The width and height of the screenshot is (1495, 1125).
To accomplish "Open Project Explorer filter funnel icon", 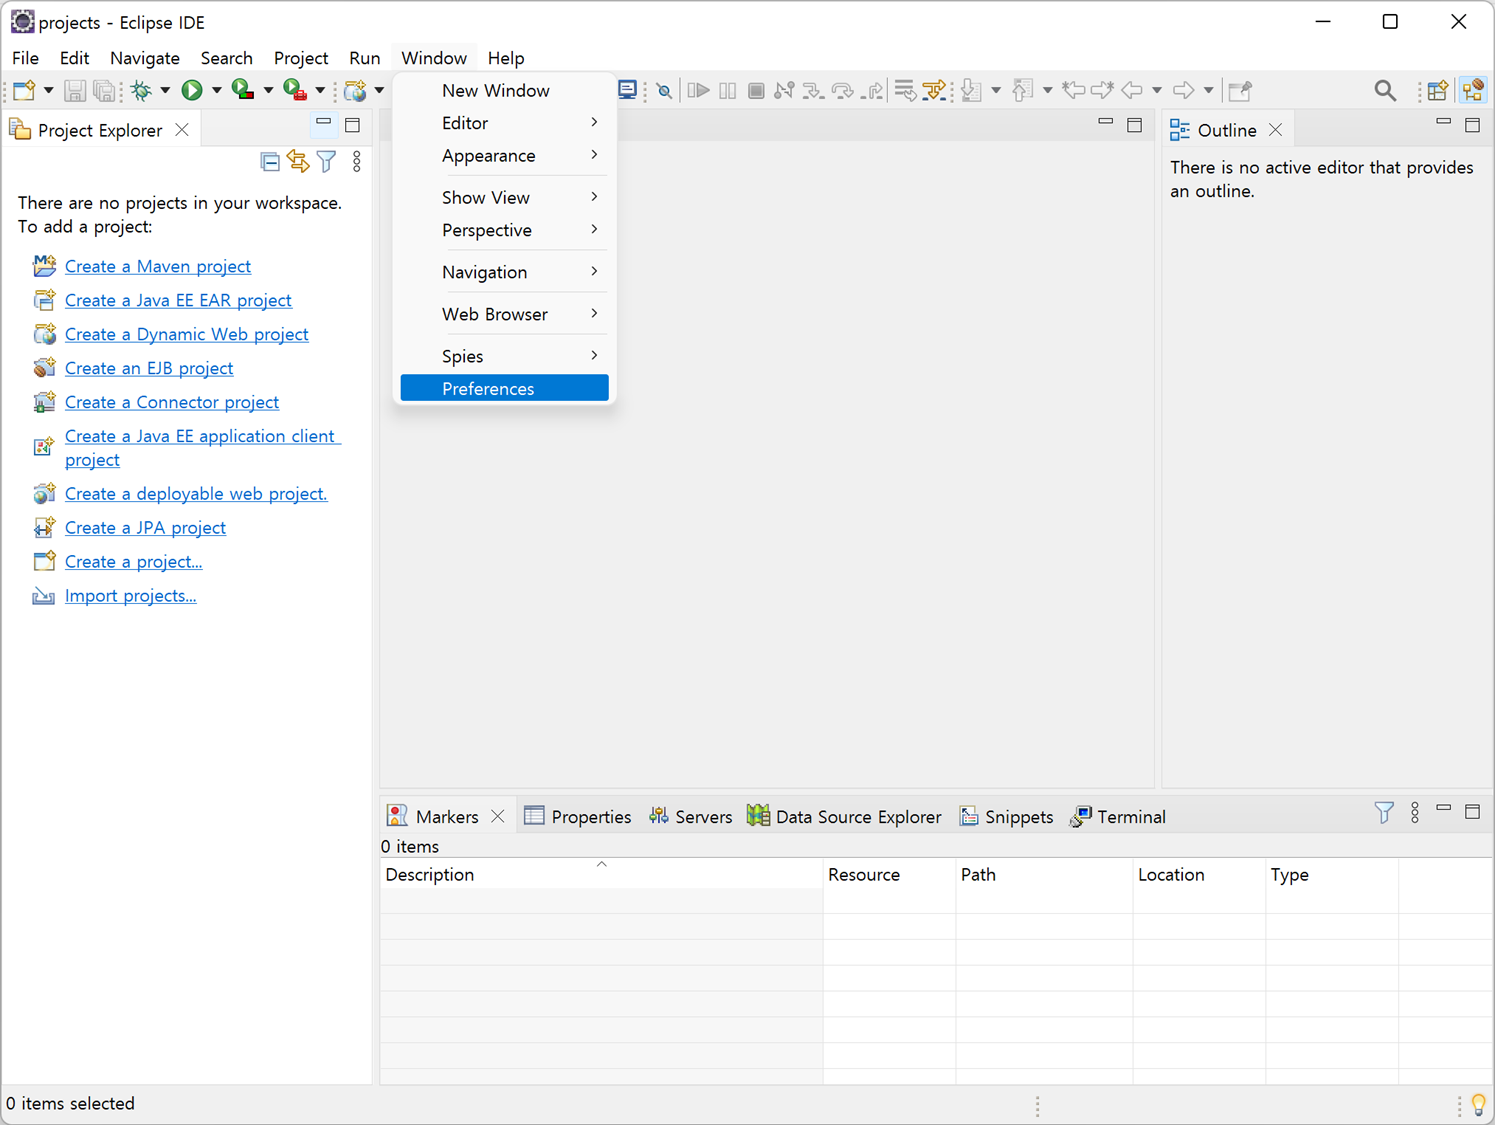I will 327,162.
